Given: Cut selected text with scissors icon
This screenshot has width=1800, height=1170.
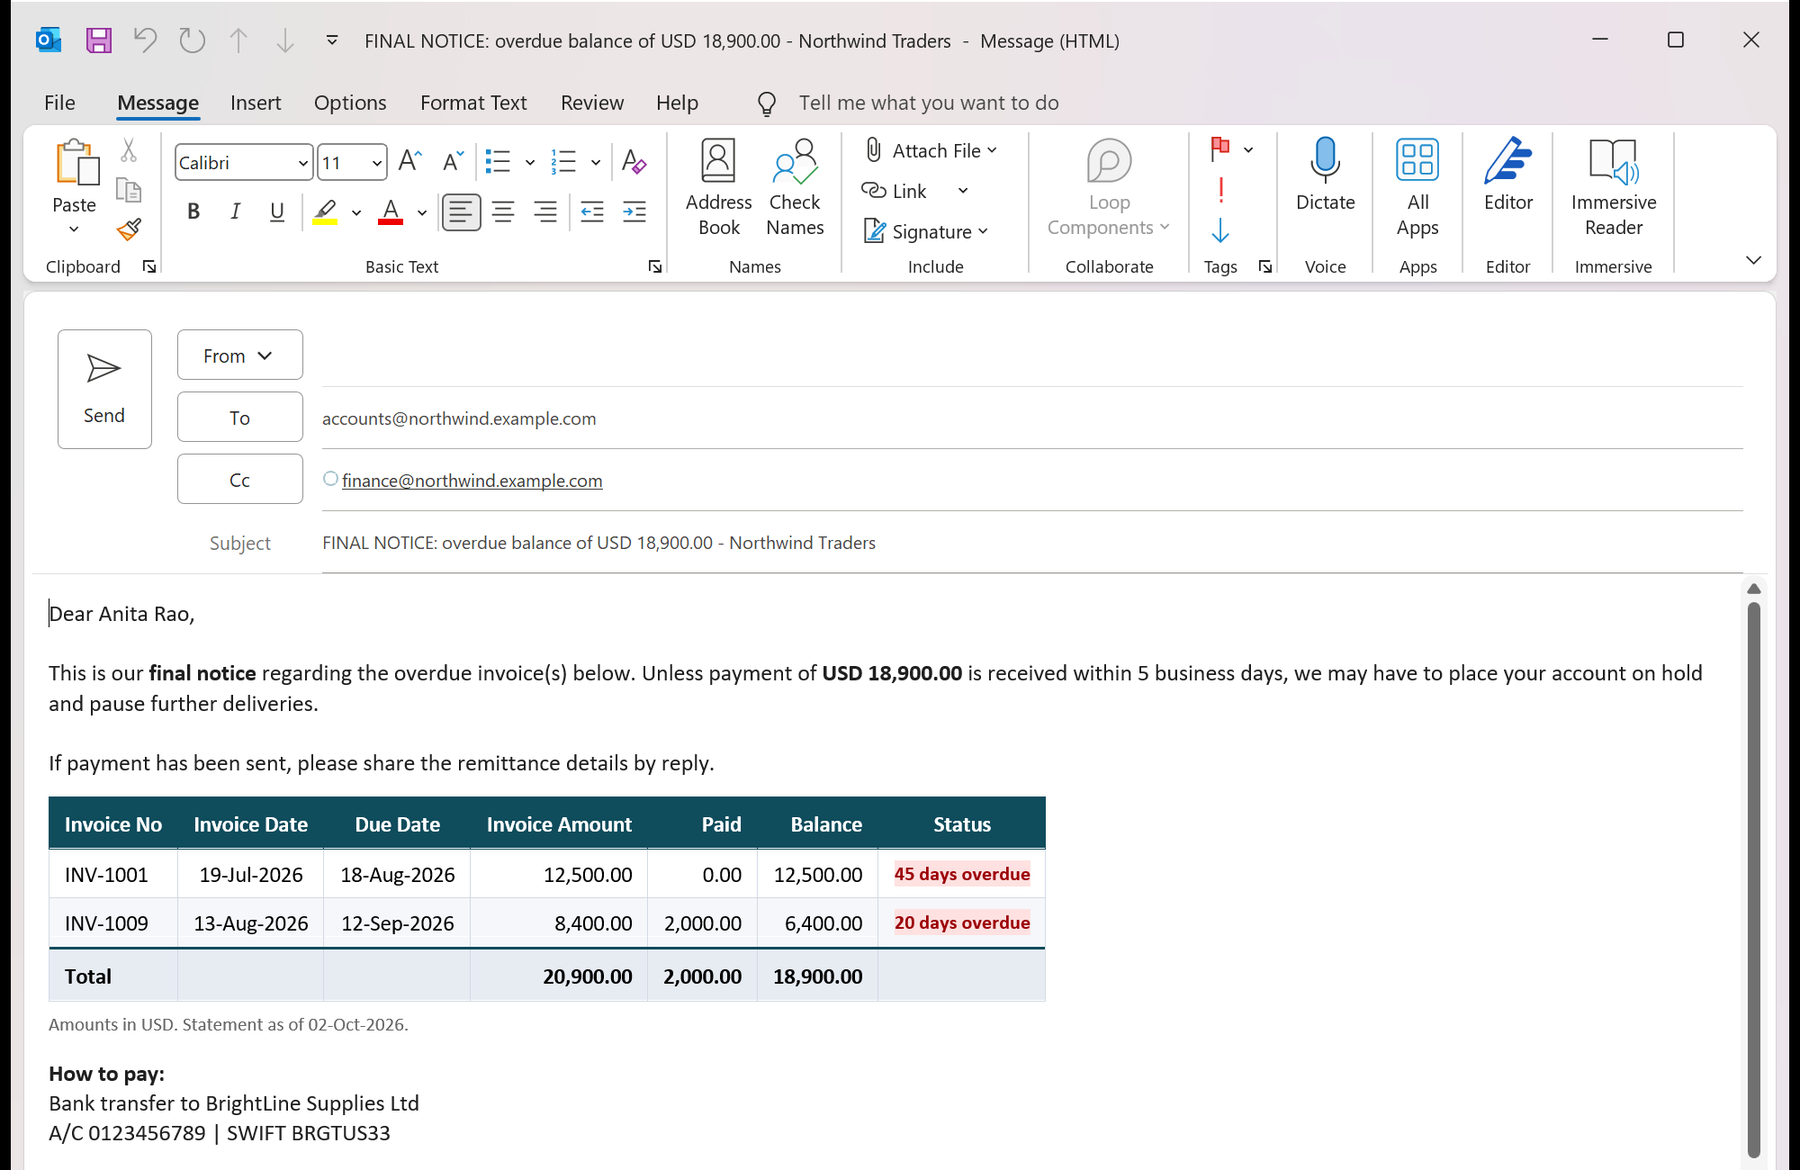Looking at the screenshot, I should (128, 151).
